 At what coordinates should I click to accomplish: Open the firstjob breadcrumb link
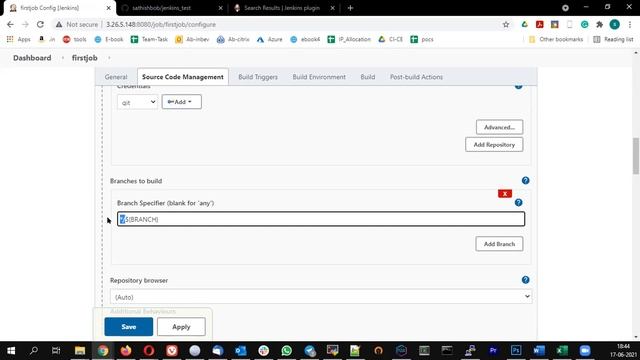click(x=84, y=58)
